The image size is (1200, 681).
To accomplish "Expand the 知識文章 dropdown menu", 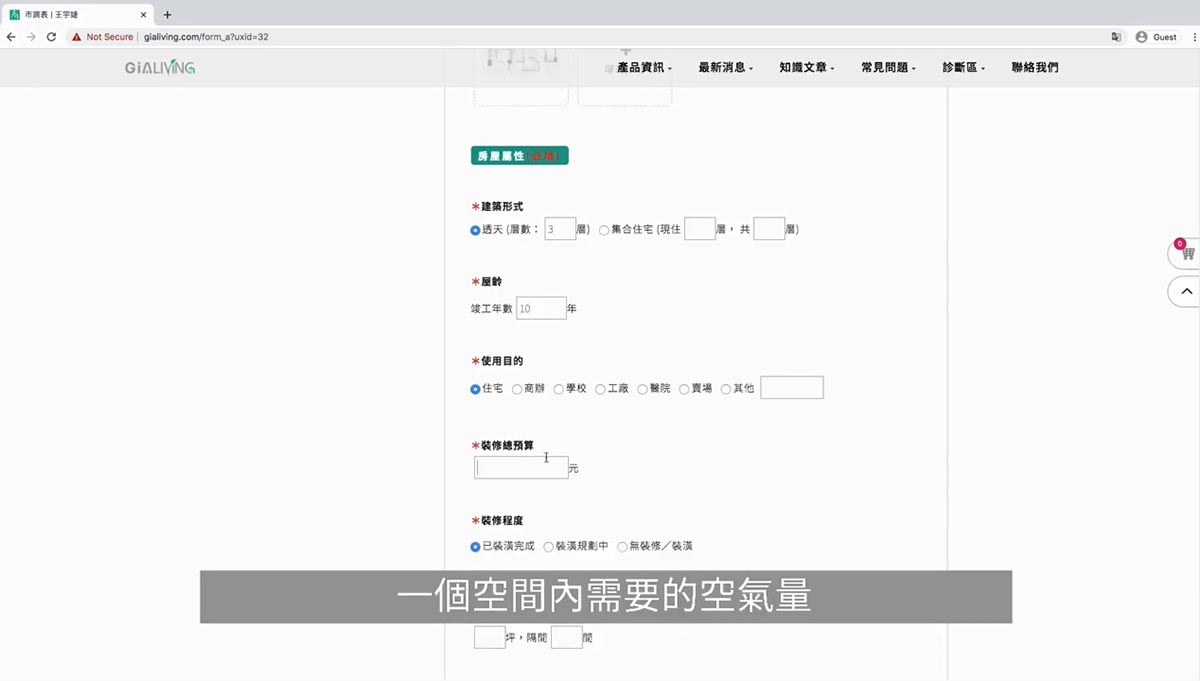I will [x=807, y=68].
